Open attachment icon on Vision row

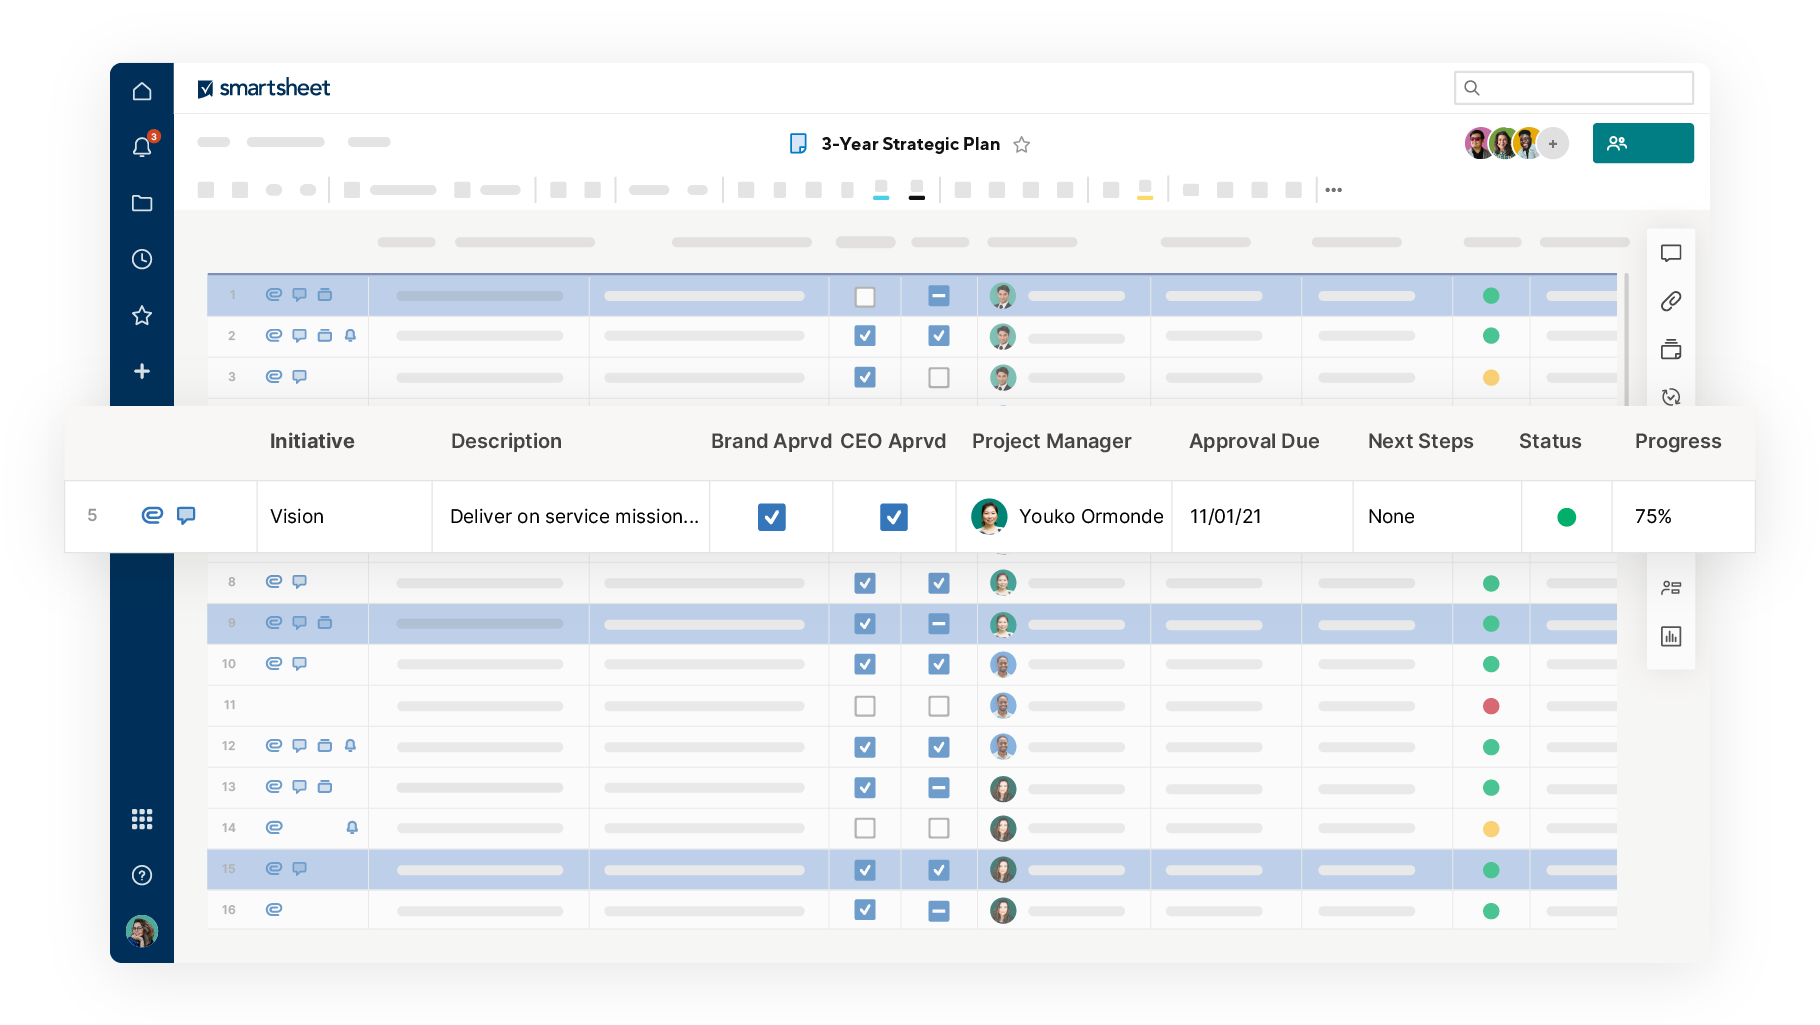(152, 515)
